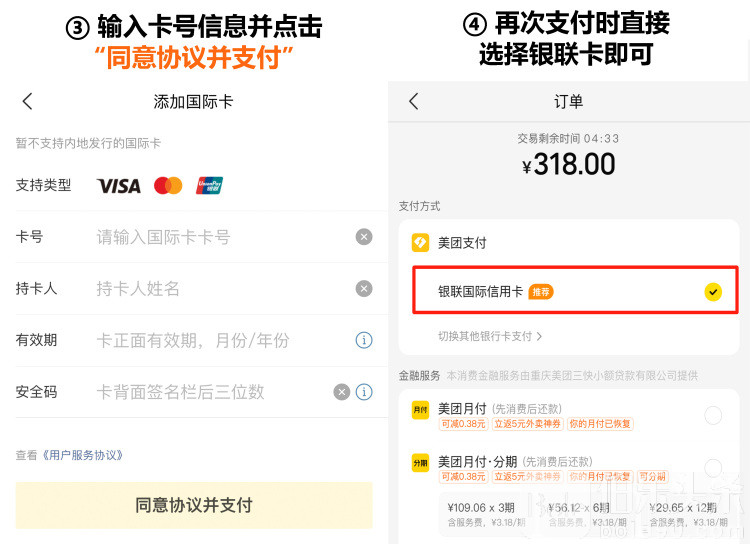The image size is (750, 544).
Task: Go back from the 订单 page
Action: click(x=414, y=101)
